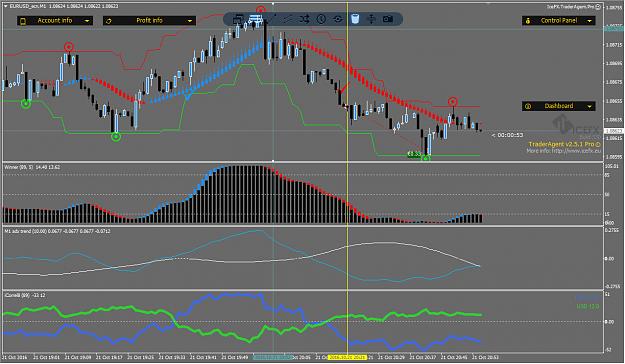625x364 pixels.
Task: Open the Profit info panel label
Action: (149, 20)
